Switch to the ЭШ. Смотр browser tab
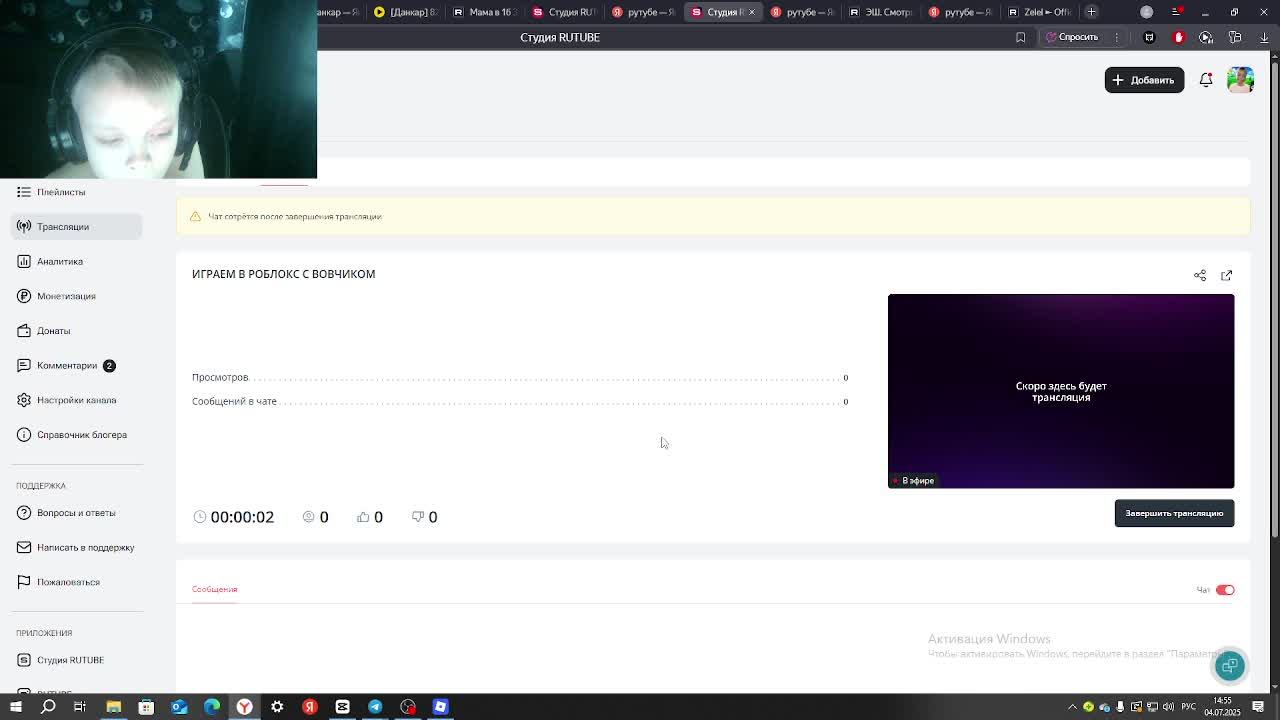This screenshot has width=1280, height=720. coord(881,12)
